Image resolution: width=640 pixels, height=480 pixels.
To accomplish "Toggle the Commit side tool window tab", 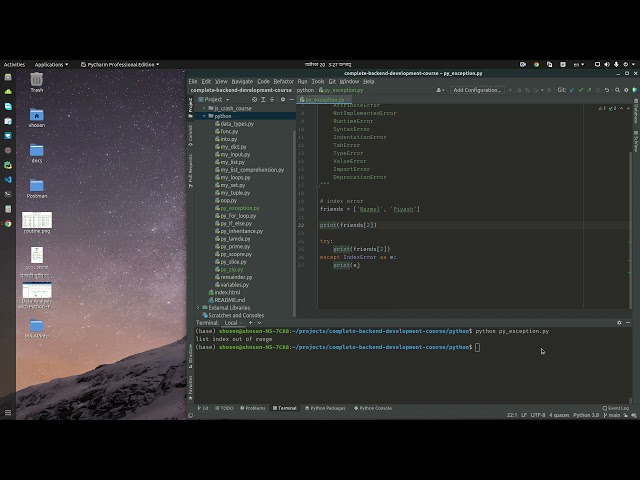I will click(x=190, y=136).
